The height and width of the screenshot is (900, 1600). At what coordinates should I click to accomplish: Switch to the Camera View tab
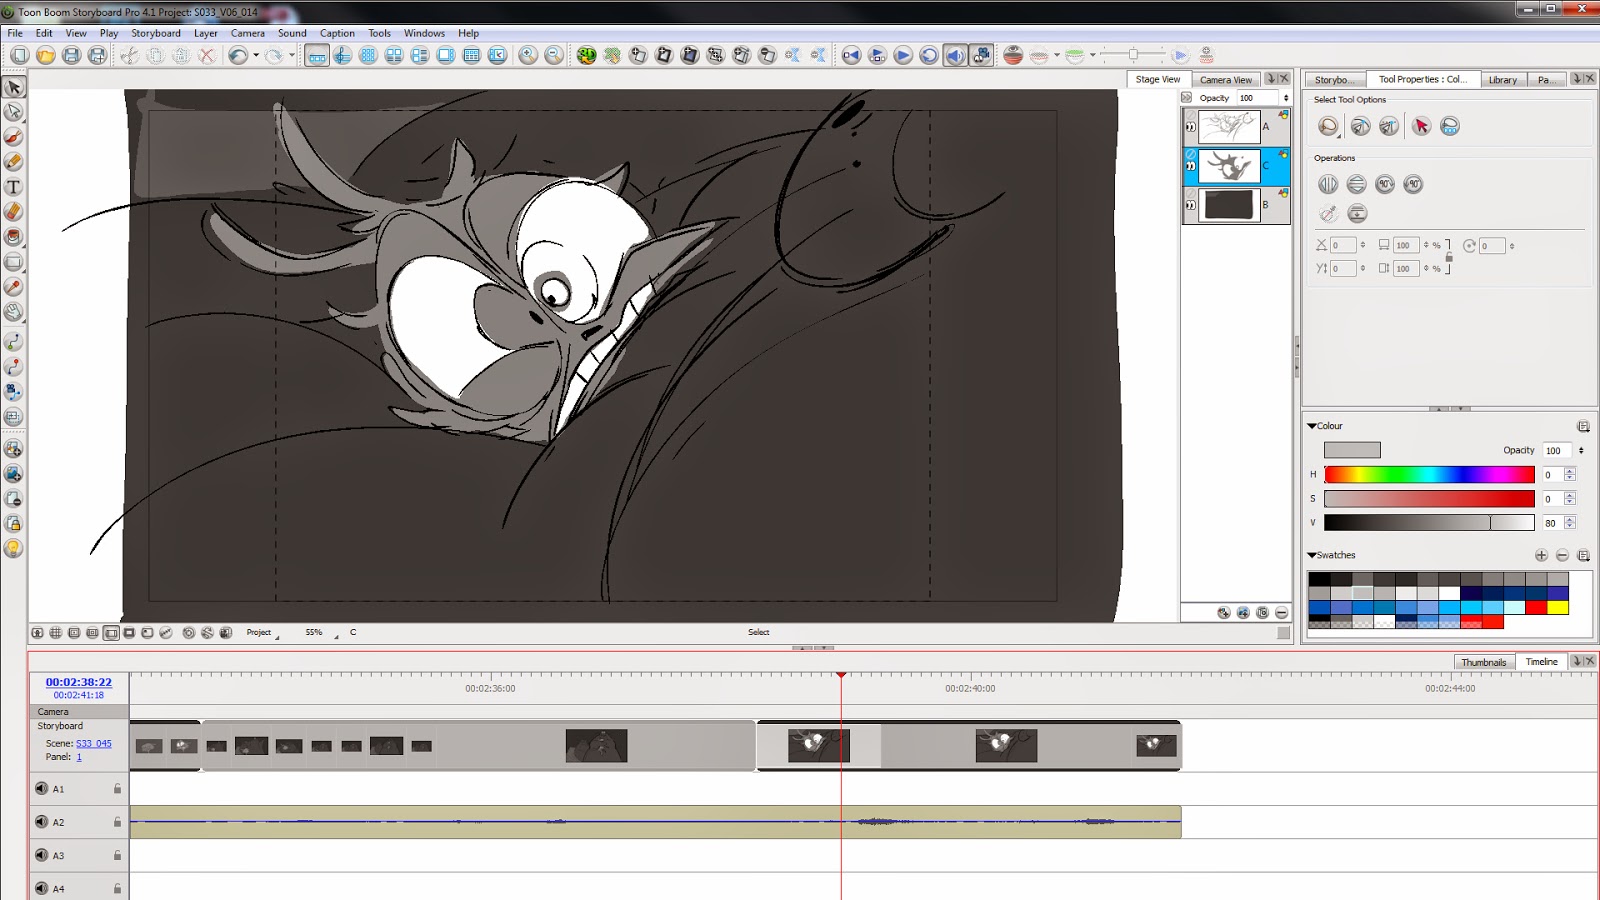coord(1226,80)
